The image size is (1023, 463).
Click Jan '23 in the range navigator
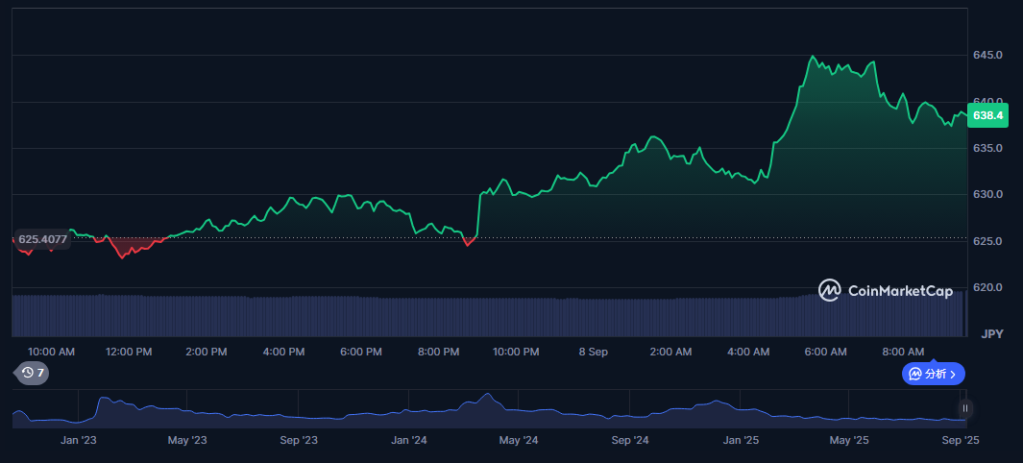tap(78, 440)
